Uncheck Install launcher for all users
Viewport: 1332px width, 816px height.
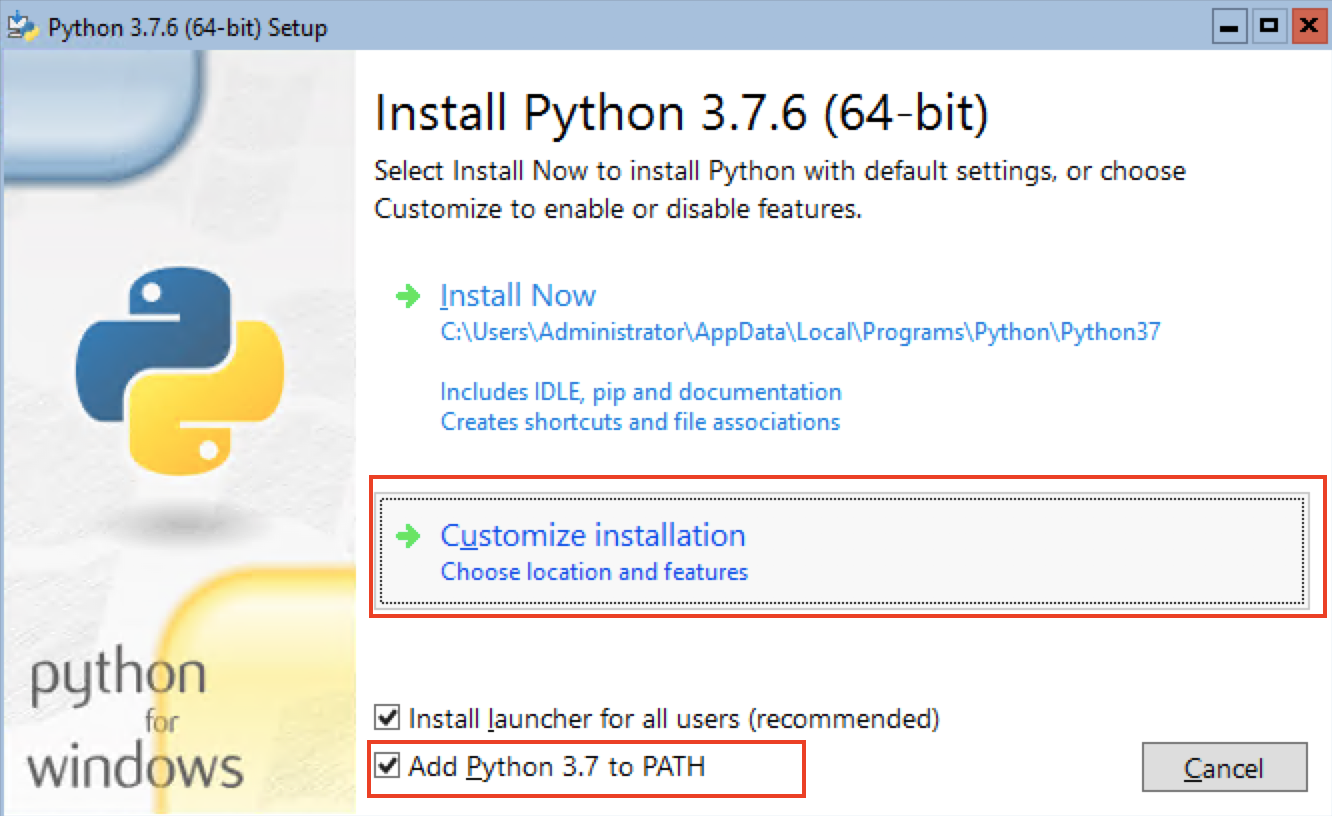click(x=386, y=718)
